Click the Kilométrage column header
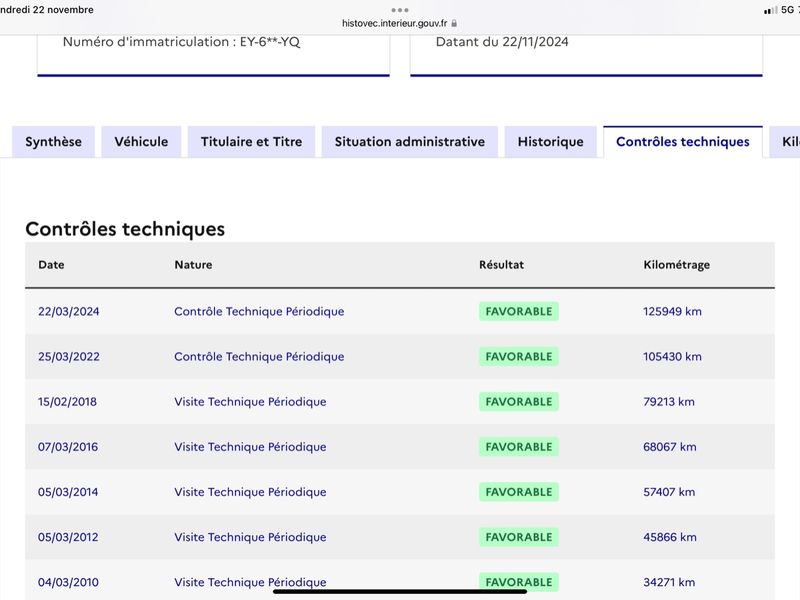The image size is (800, 600). tap(677, 265)
